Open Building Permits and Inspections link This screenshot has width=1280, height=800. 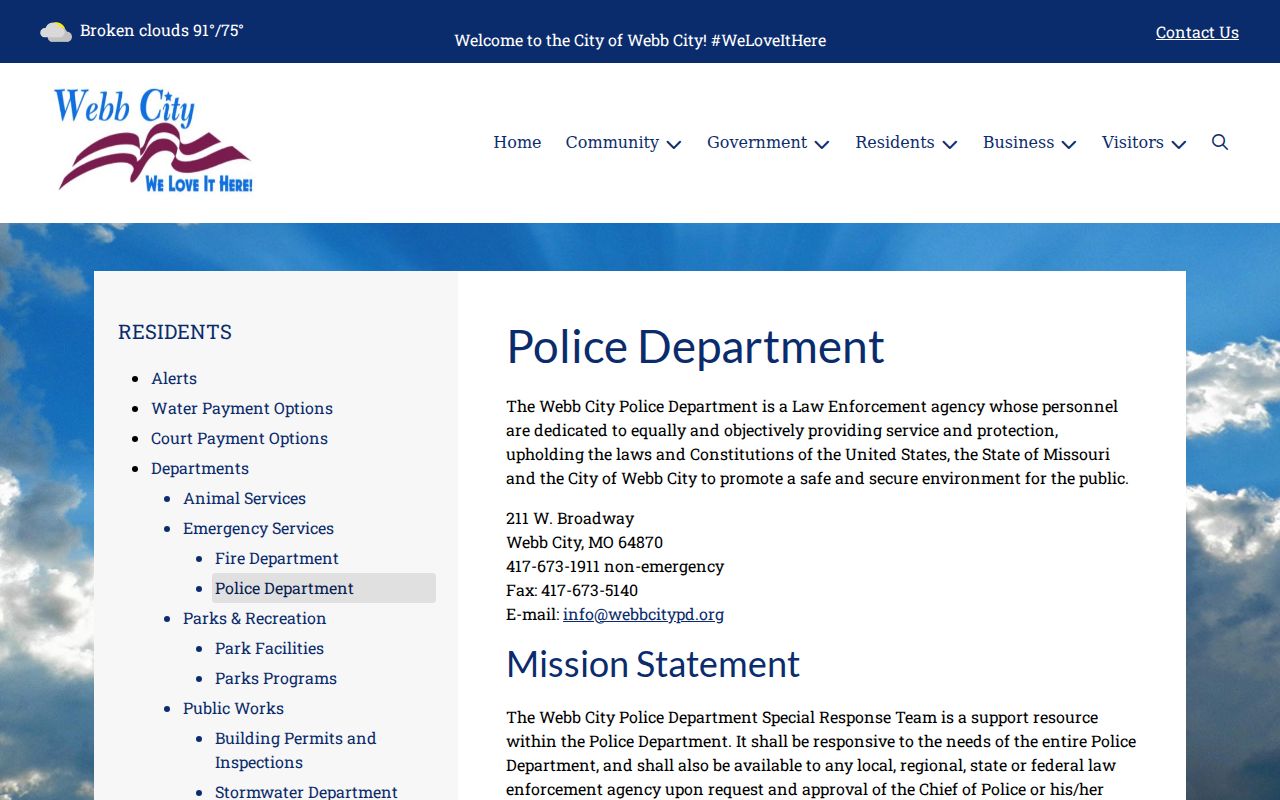point(296,750)
